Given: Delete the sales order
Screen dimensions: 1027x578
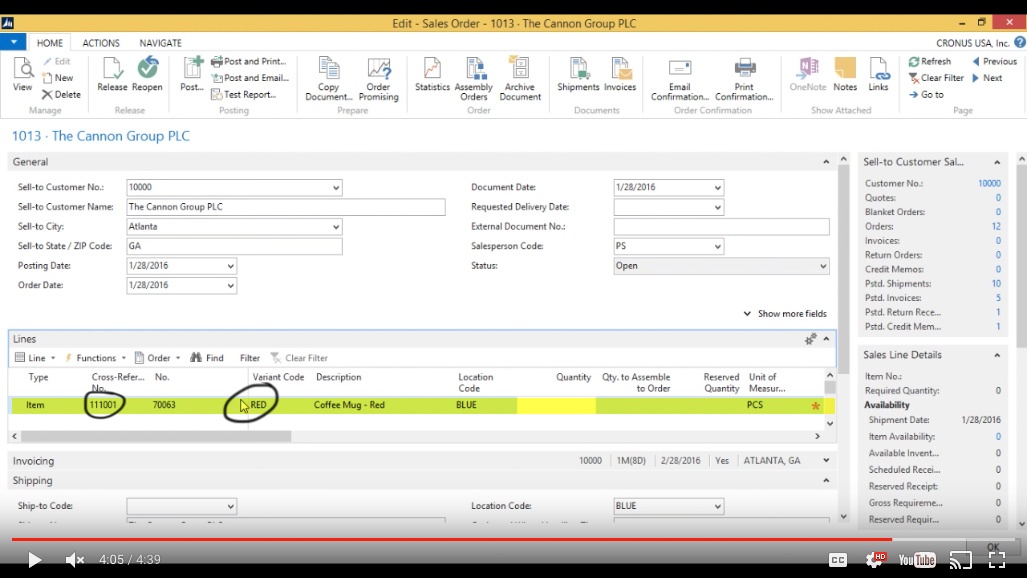Looking at the screenshot, I should (x=61, y=94).
